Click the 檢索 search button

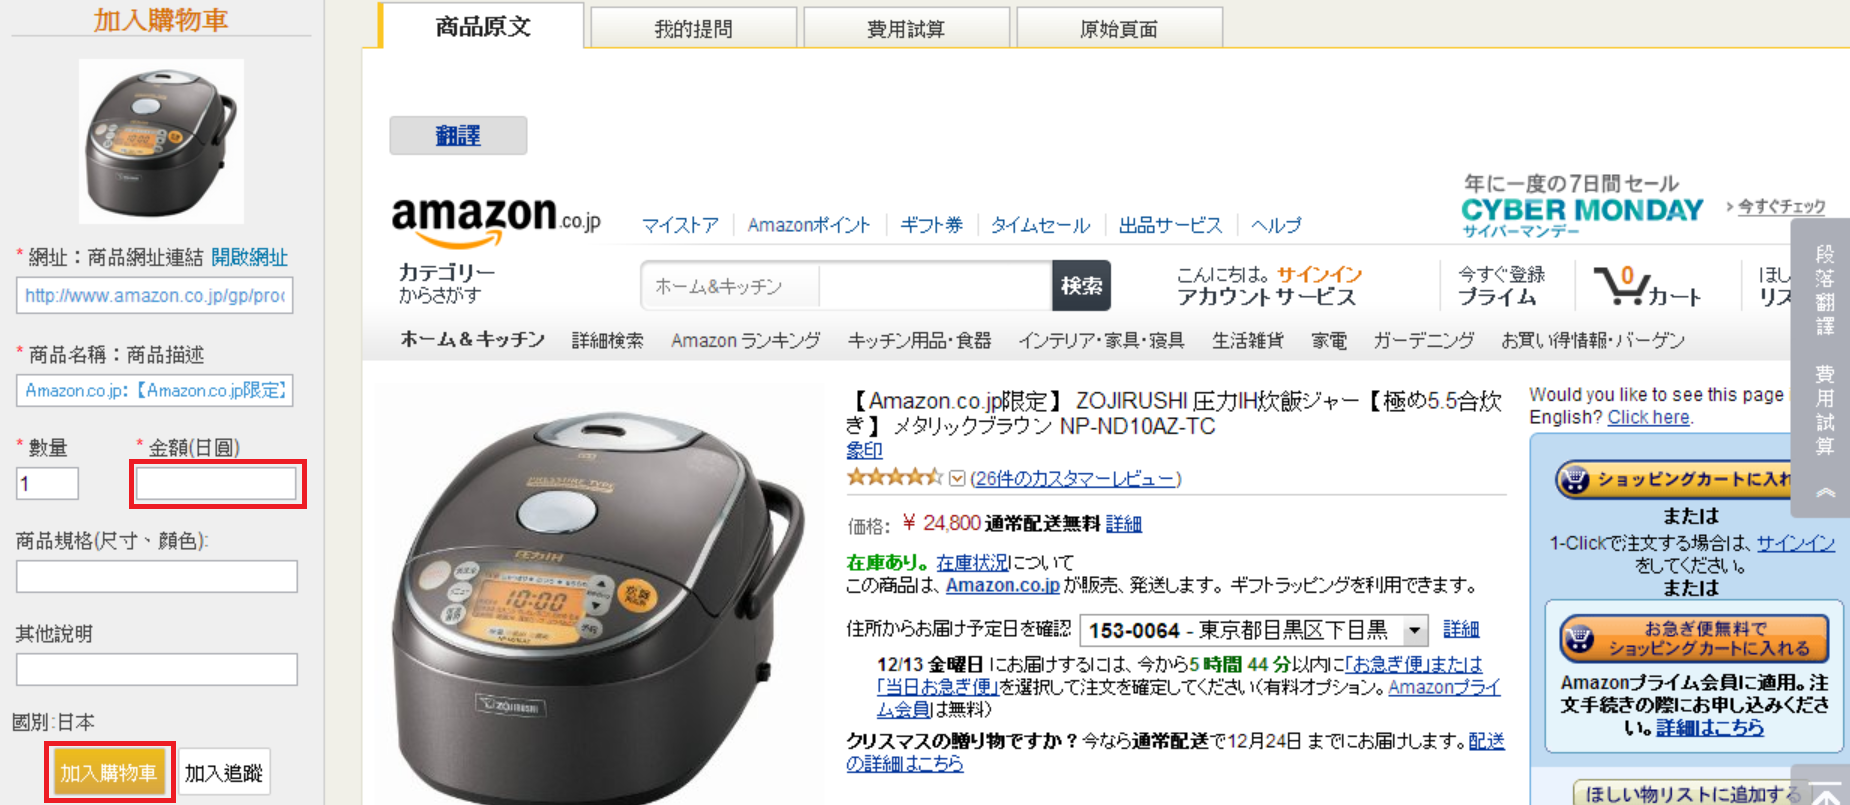[x=1081, y=286]
